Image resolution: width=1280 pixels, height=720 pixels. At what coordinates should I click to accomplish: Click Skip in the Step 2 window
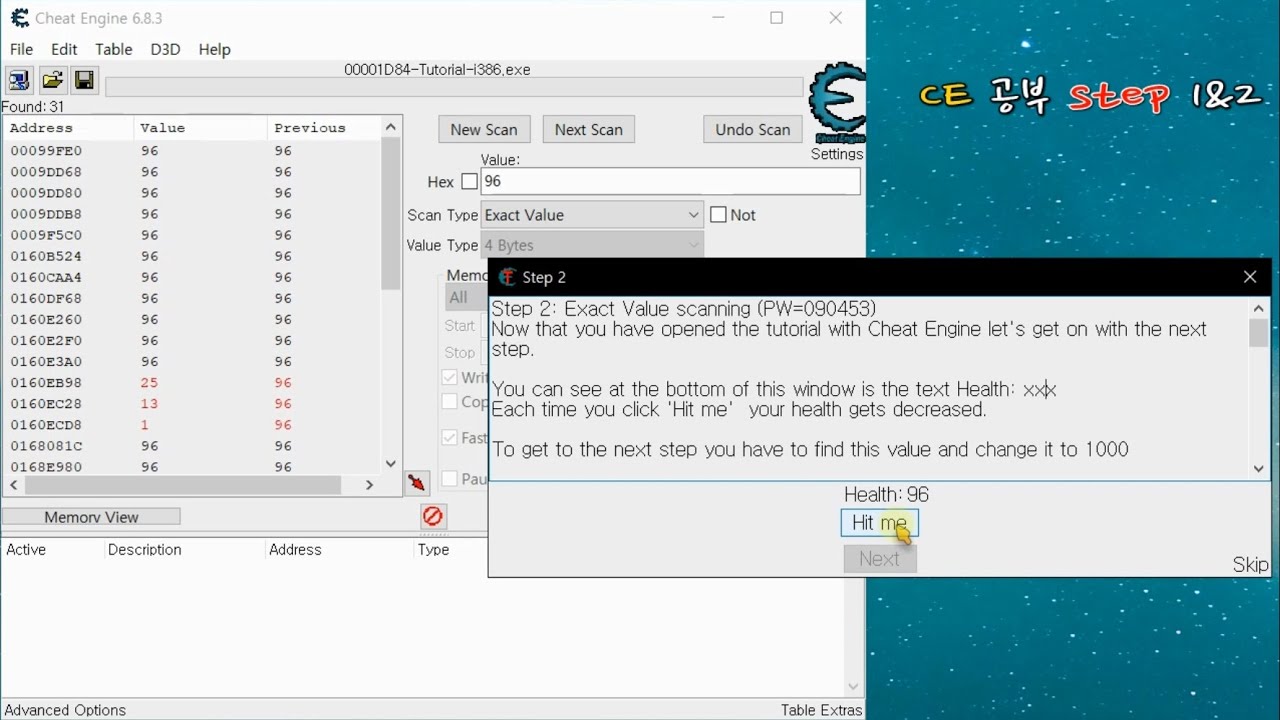coord(1250,565)
